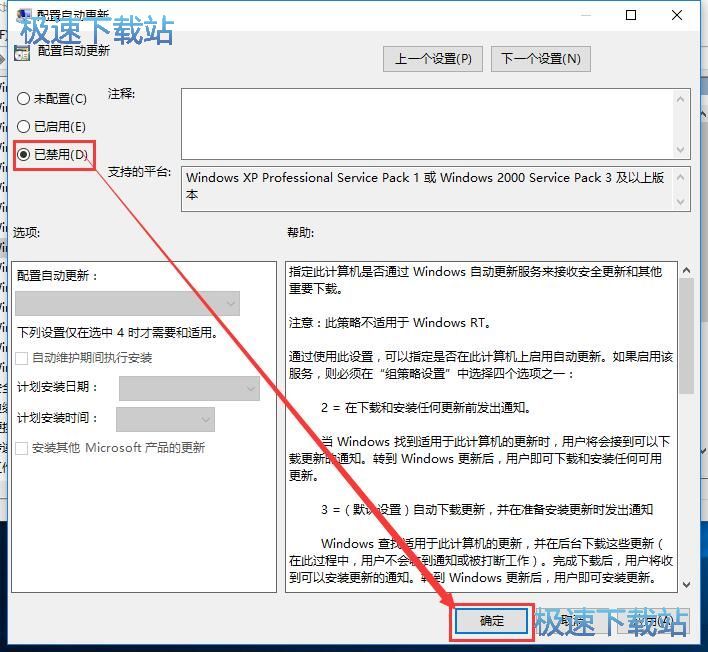Toggle 安装其他 Microsoft 产品的更新 checkbox
Image resolution: width=708 pixels, height=652 pixels.
click(22, 448)
